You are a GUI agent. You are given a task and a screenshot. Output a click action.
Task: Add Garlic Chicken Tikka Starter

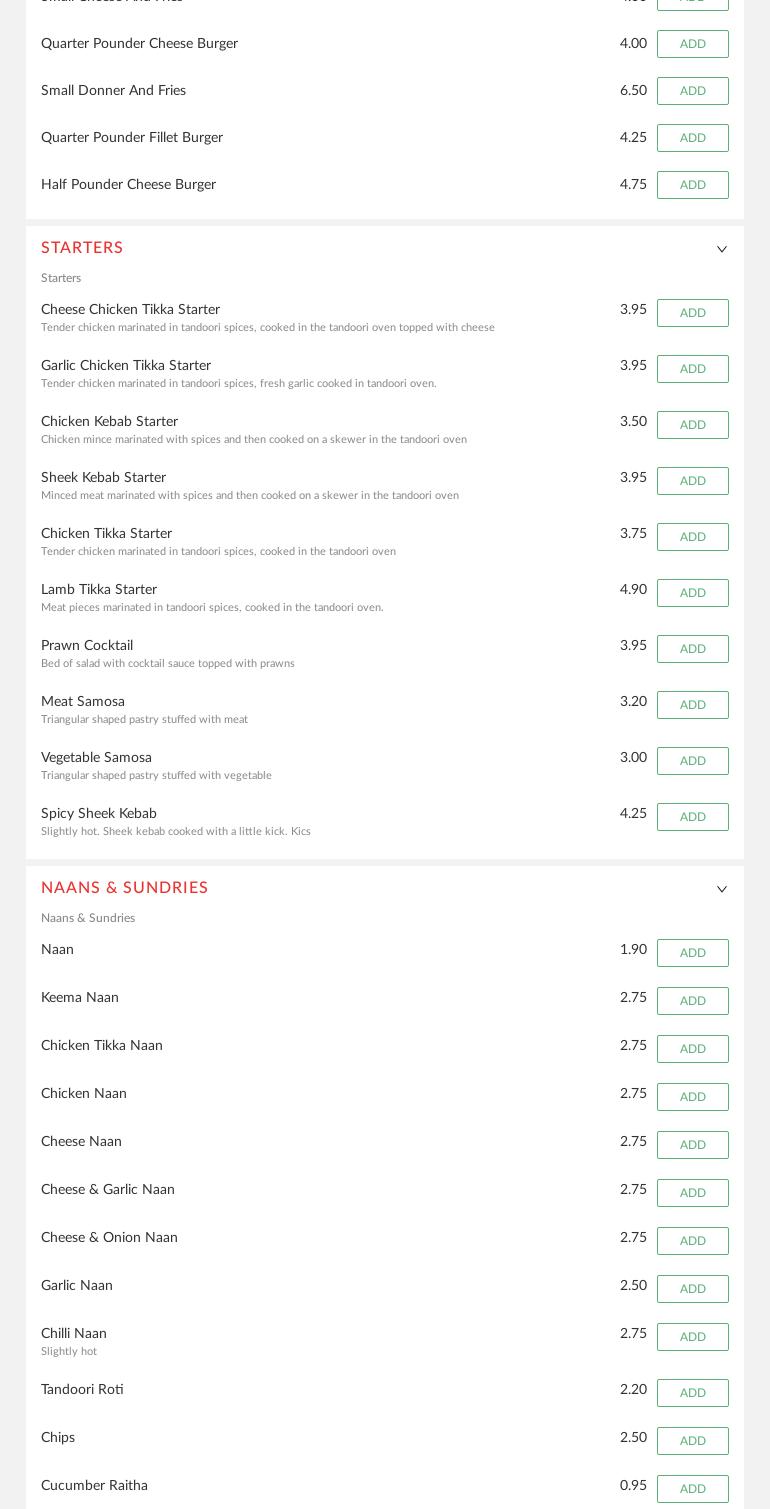(x=692, y=369)
